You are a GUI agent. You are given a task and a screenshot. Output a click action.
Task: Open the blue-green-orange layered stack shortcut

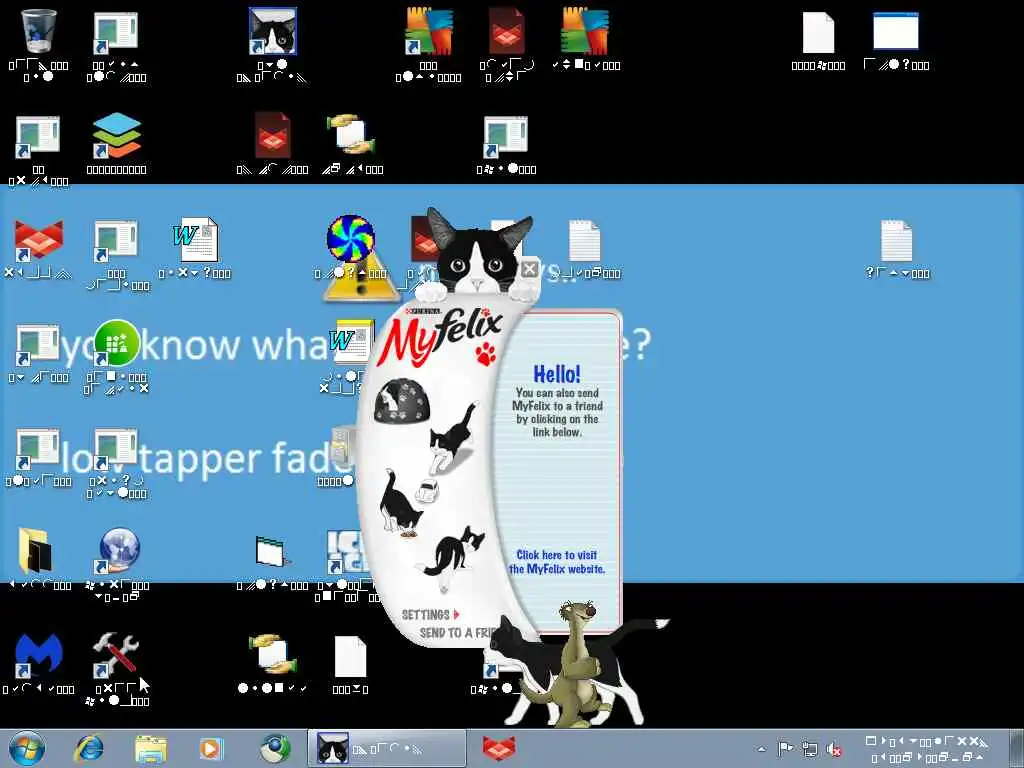pyautogui.click(x=116, y=136)
